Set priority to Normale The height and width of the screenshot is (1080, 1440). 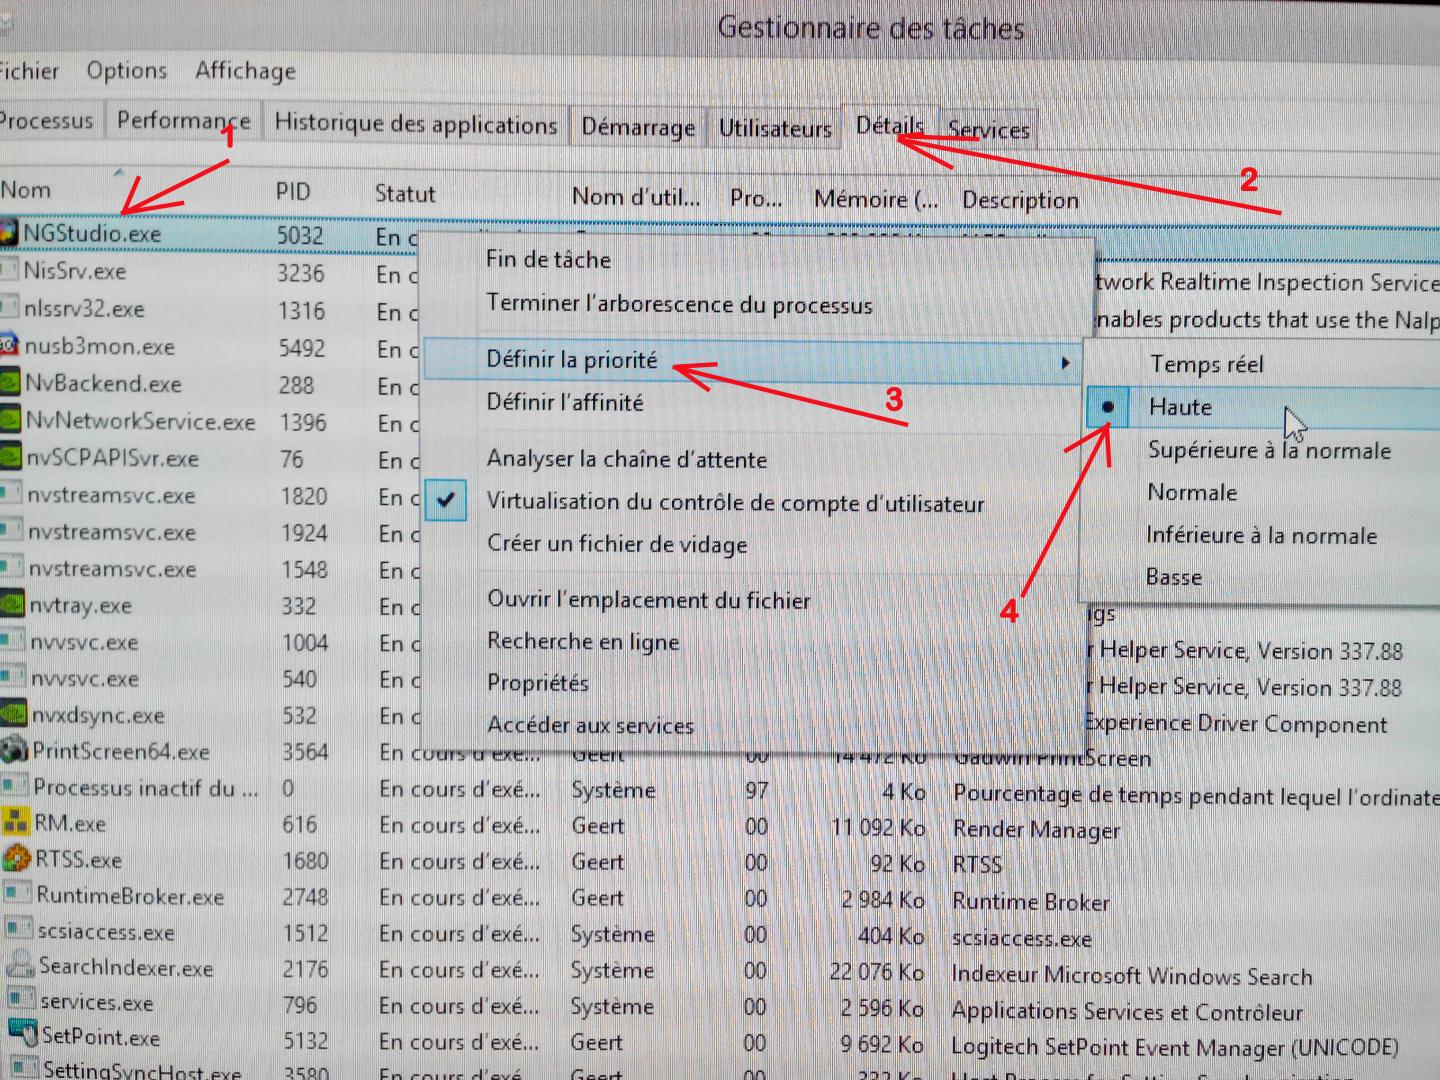pyautogui.click(x=1192, y=492)
